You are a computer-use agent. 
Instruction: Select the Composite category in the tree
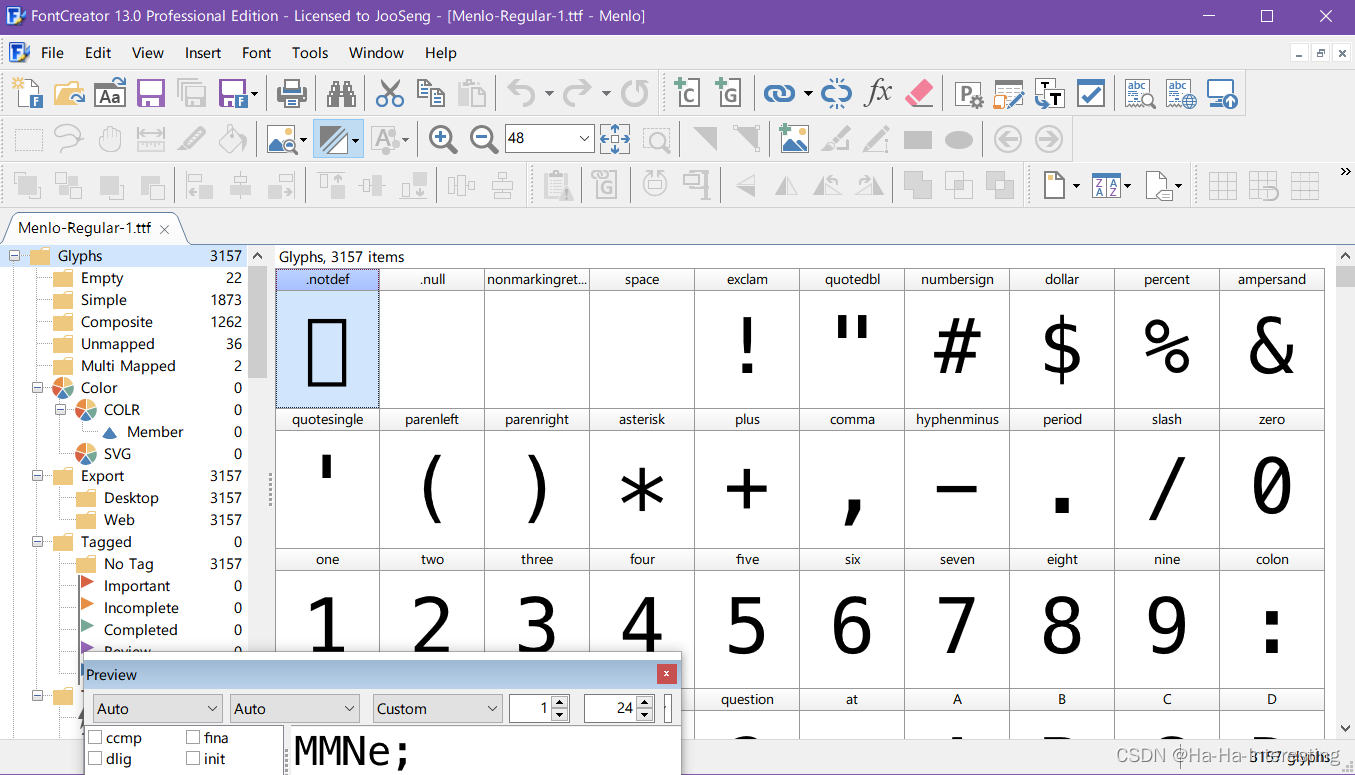pyautogui.click(x=116, y=322)
